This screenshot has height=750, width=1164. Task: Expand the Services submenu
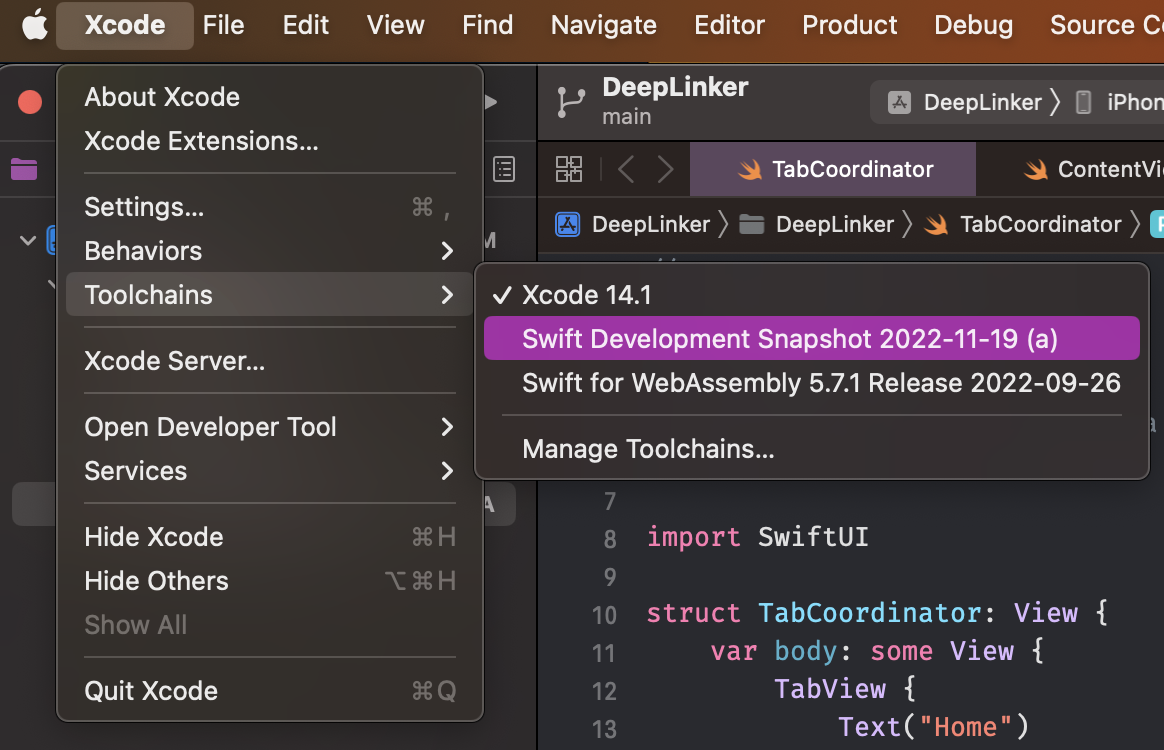pyautogui.click(x=269, y=471)
